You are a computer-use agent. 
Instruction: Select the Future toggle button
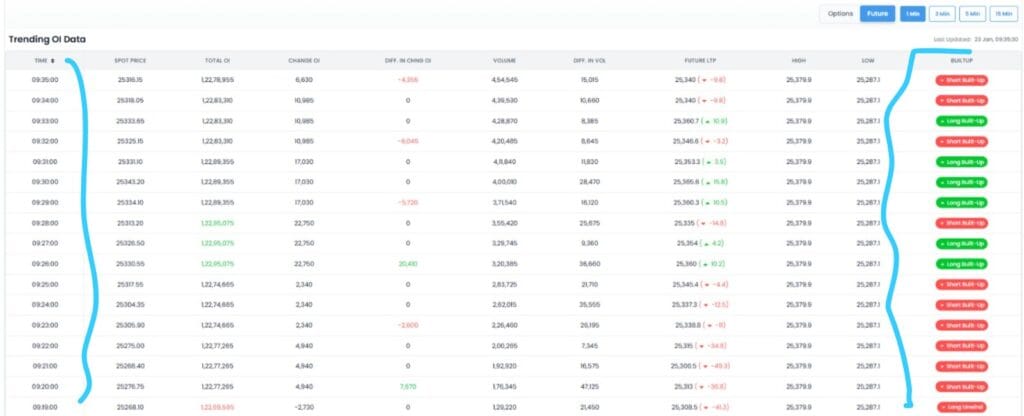(877, 14)
